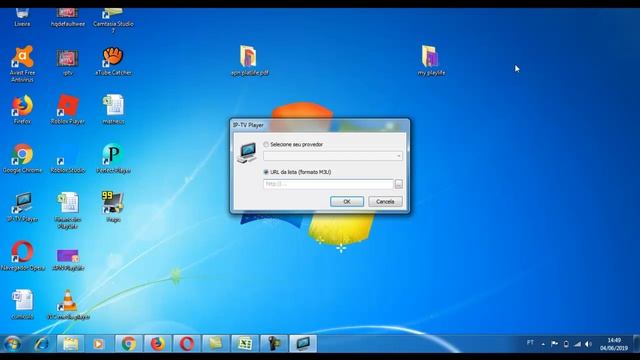Open Perfect Player desktop shortcut

pos(113,158)
